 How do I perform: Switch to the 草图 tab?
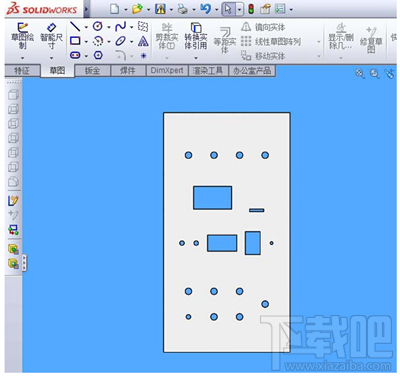click(x=57, y=71)
